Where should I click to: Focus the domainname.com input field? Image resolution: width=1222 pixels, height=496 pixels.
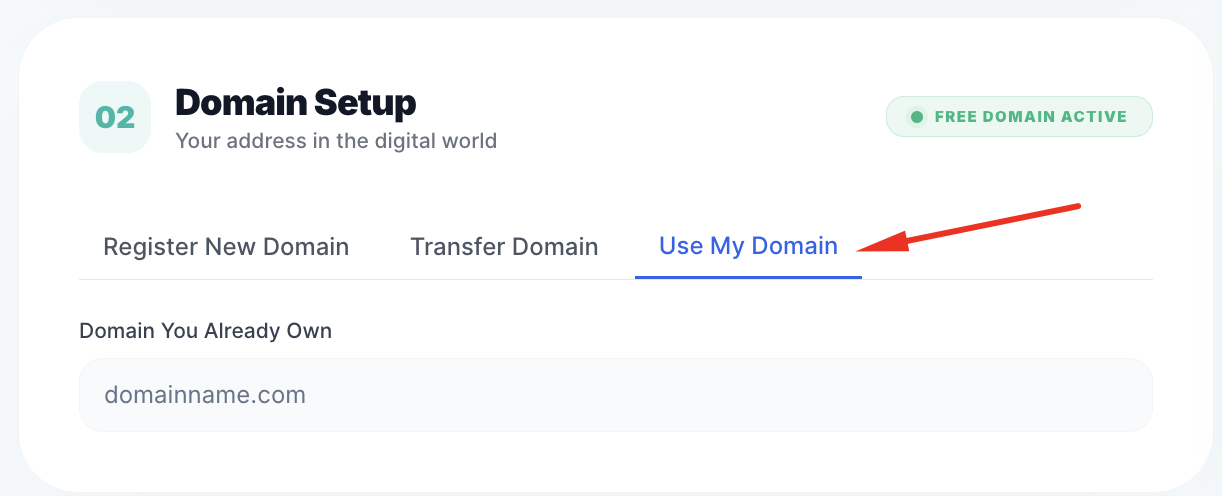pyautogui.click(x=615, y=395)
